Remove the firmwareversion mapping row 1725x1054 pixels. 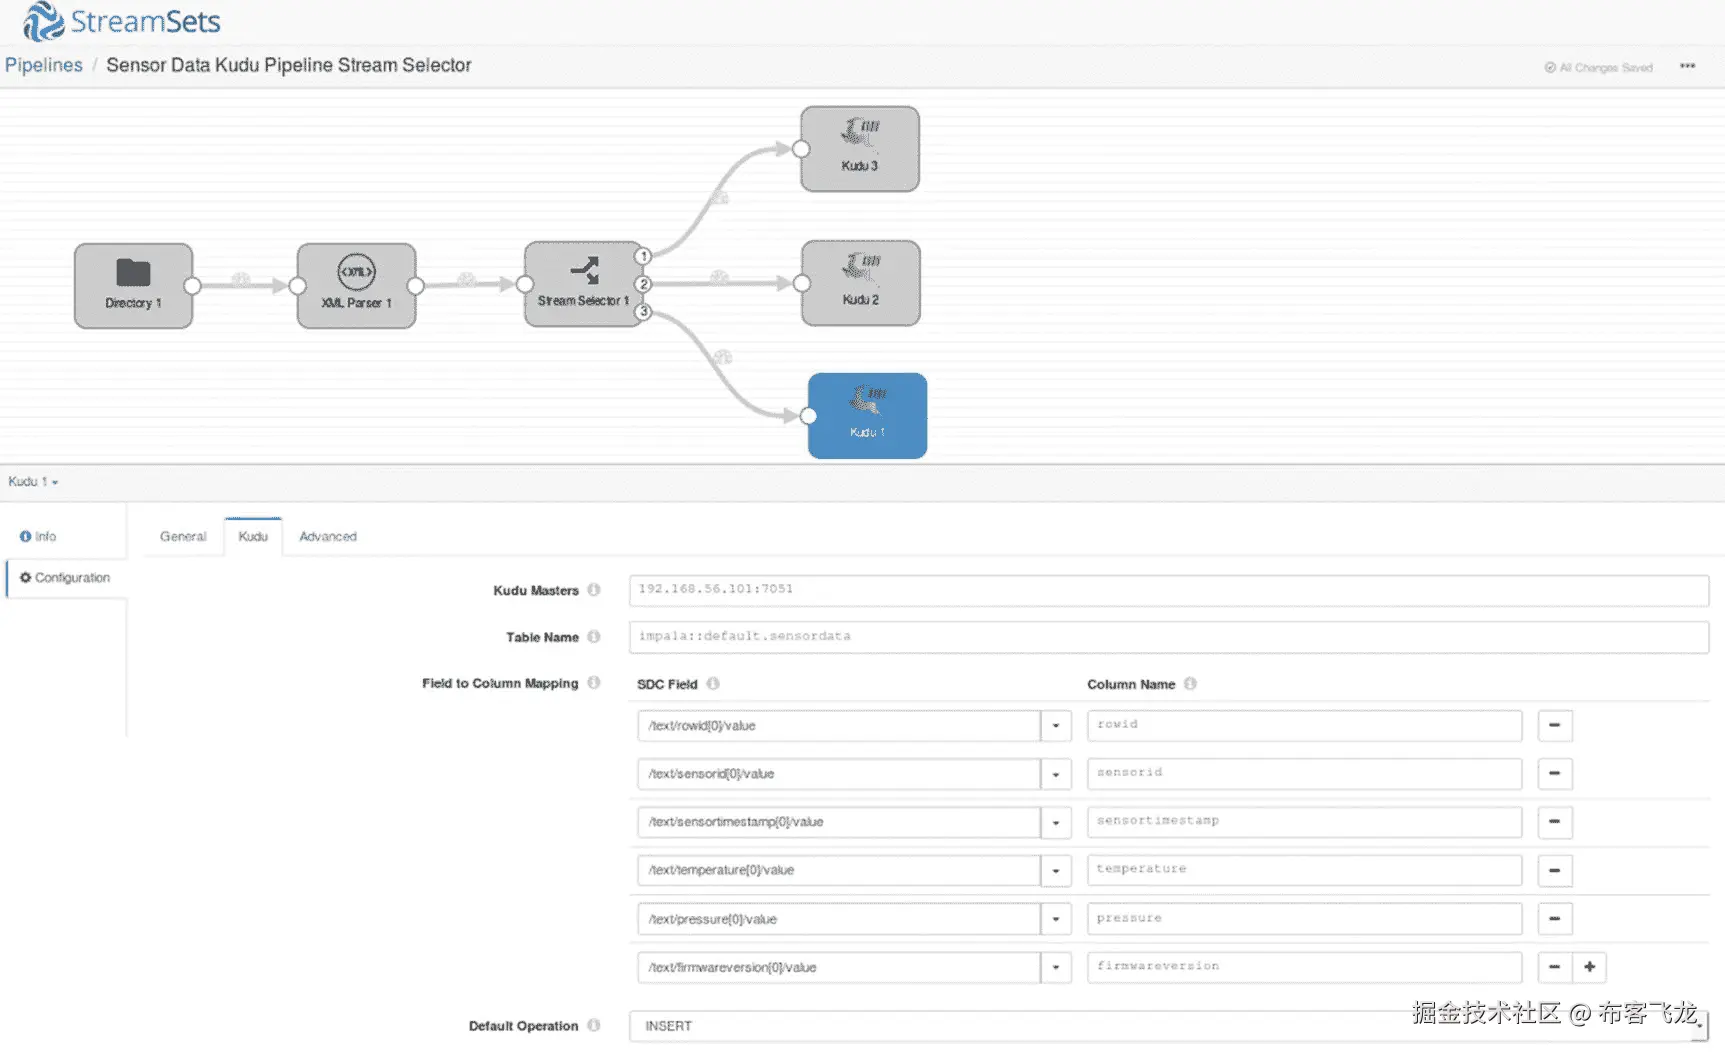[x=1555, y=967]
